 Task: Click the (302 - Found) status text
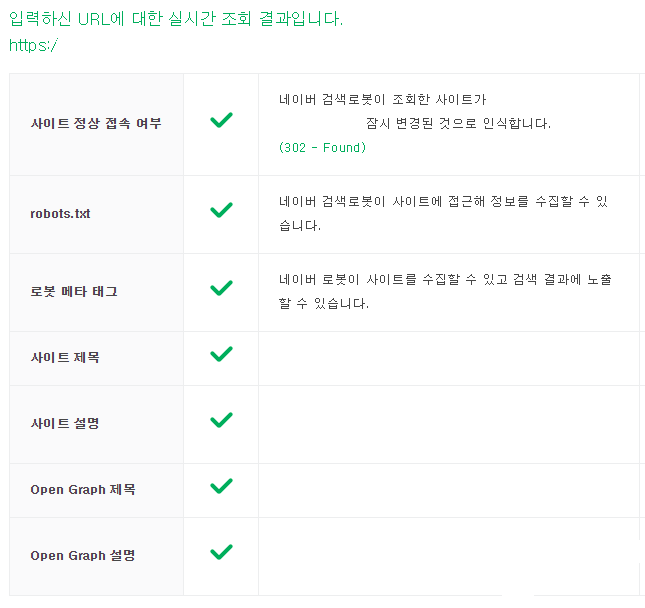tap(322, 148)
